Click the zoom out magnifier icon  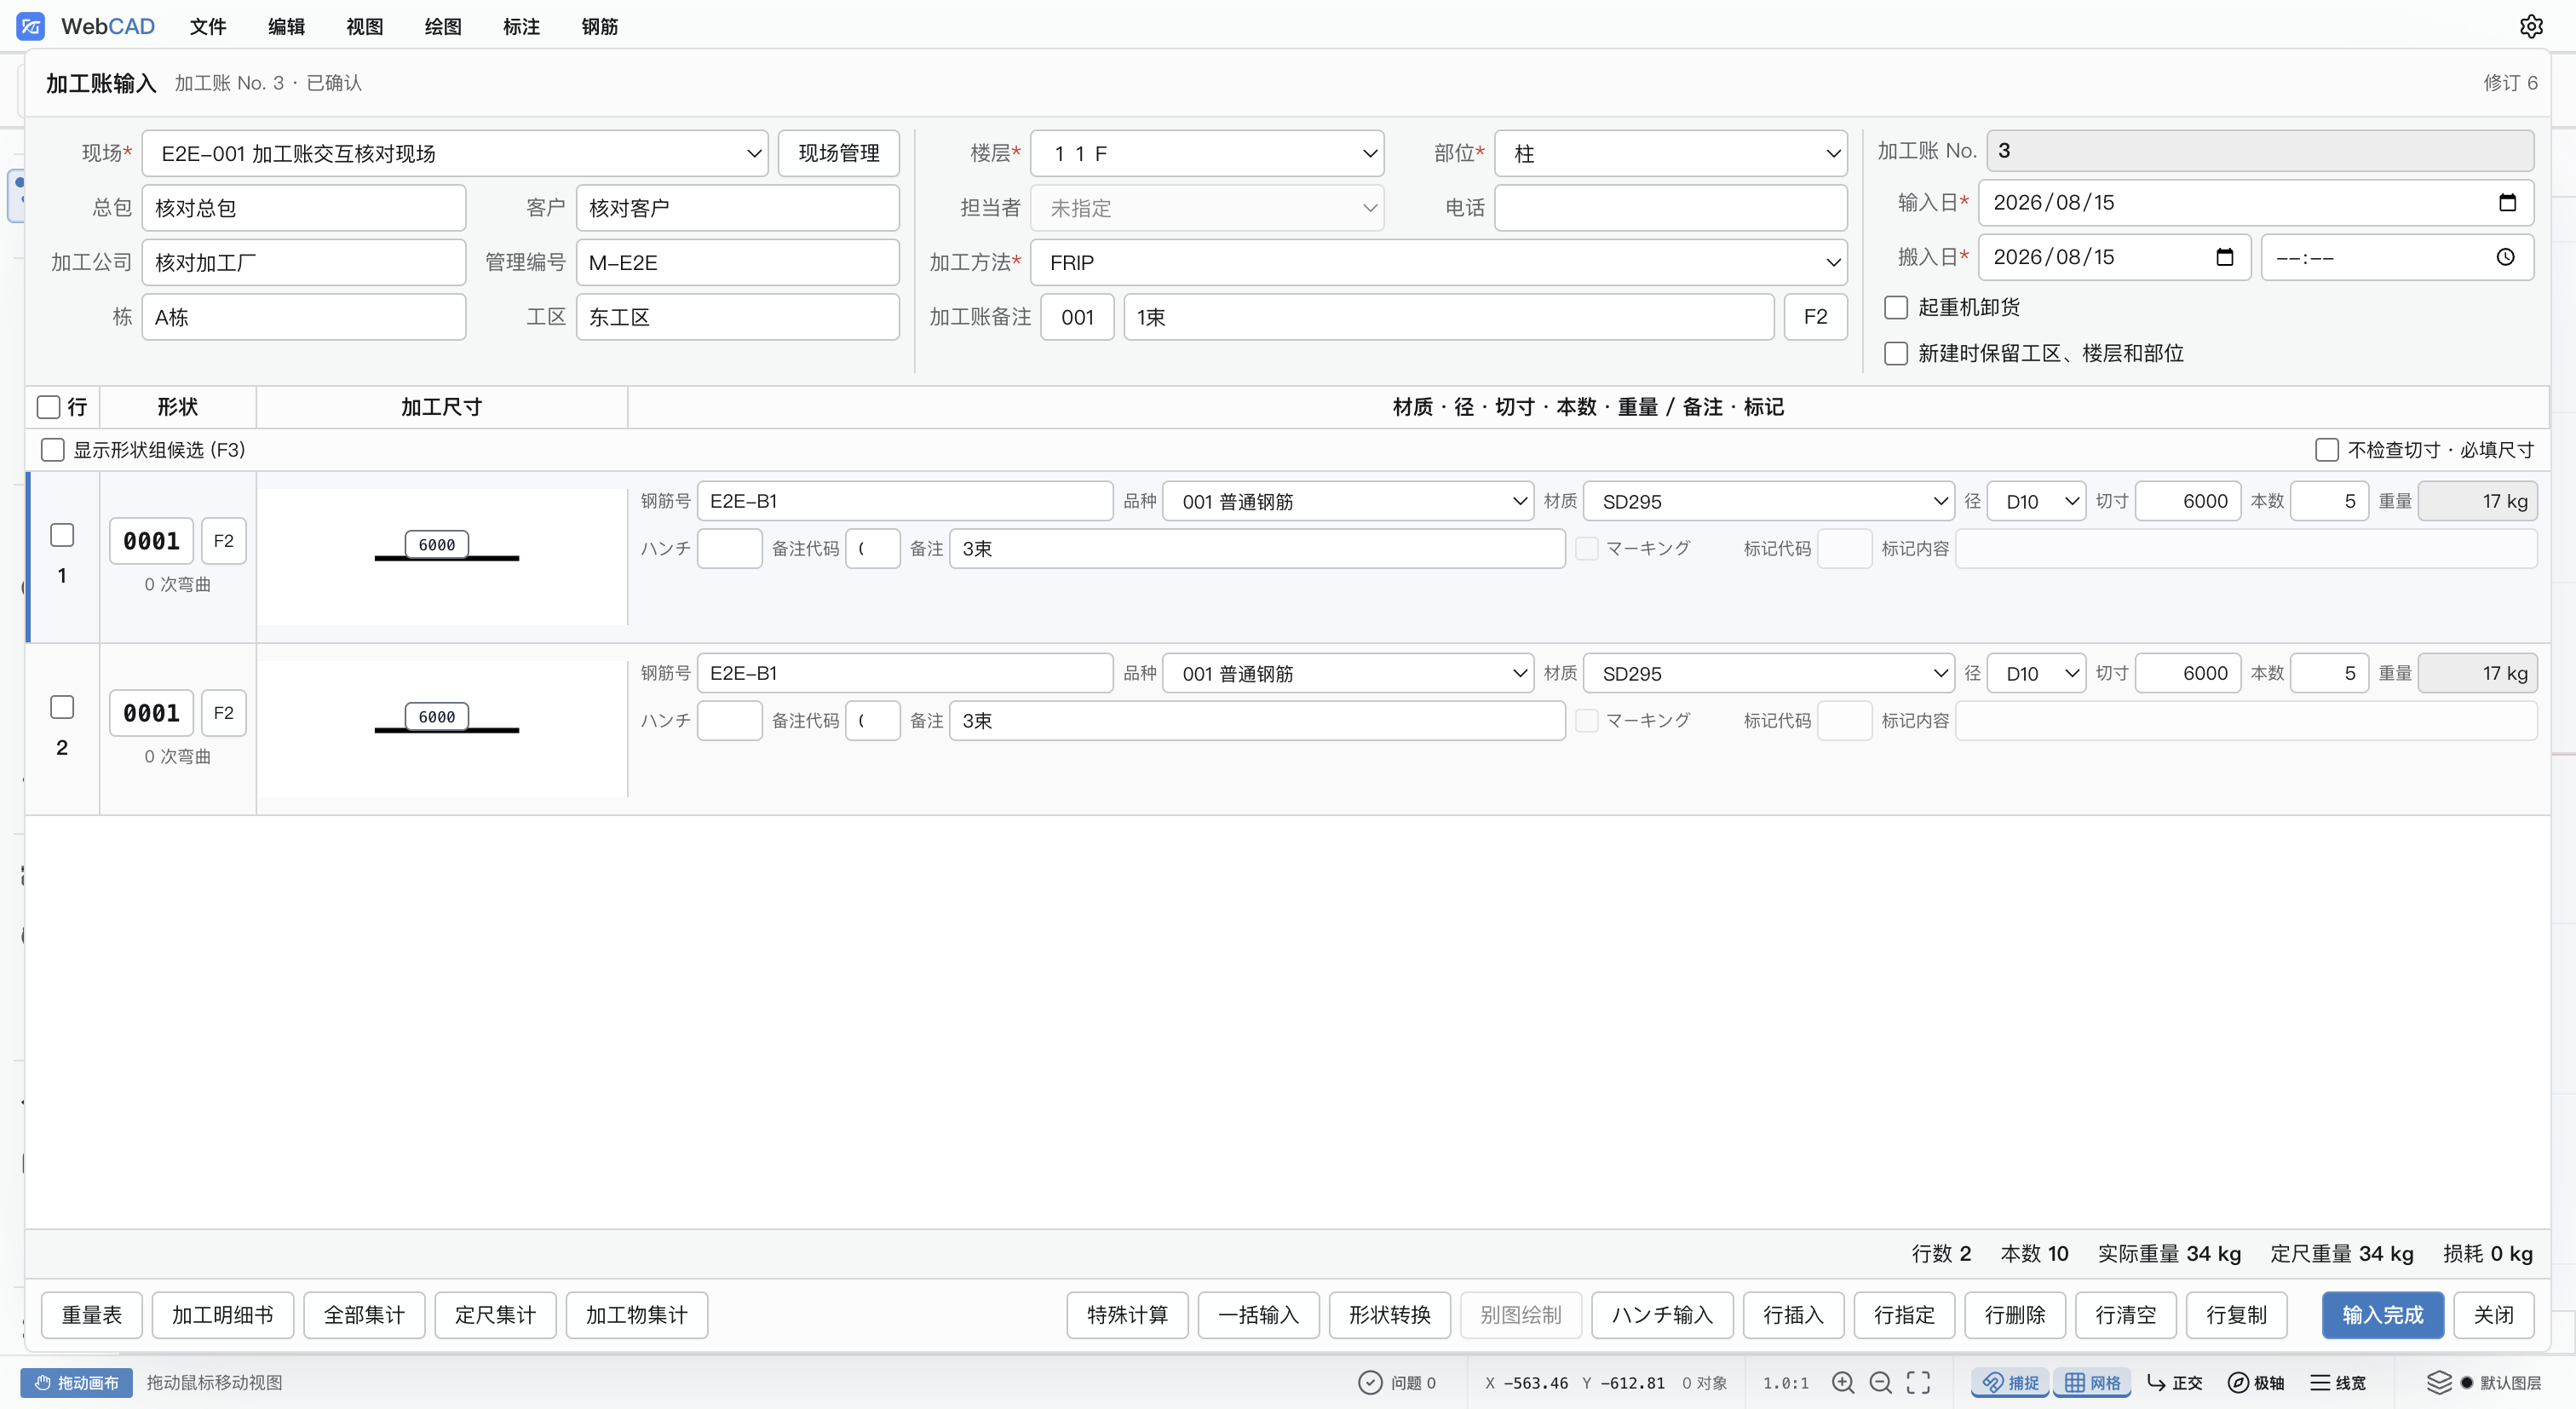click(x=1880, y=1382)
